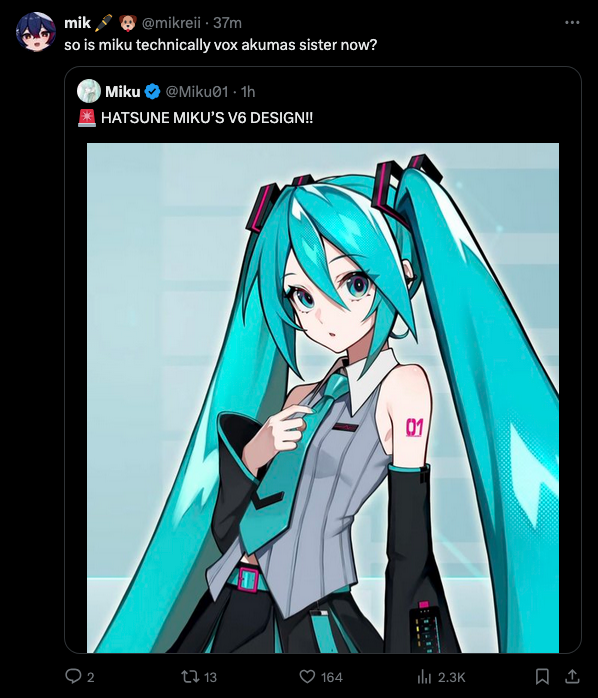Like the post with heart icon
598x698 pixels.
[x=307, y=677]
